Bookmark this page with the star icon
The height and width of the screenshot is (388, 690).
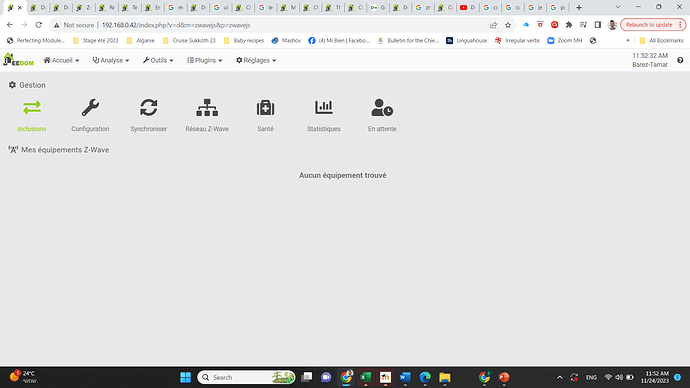point(508,25)
